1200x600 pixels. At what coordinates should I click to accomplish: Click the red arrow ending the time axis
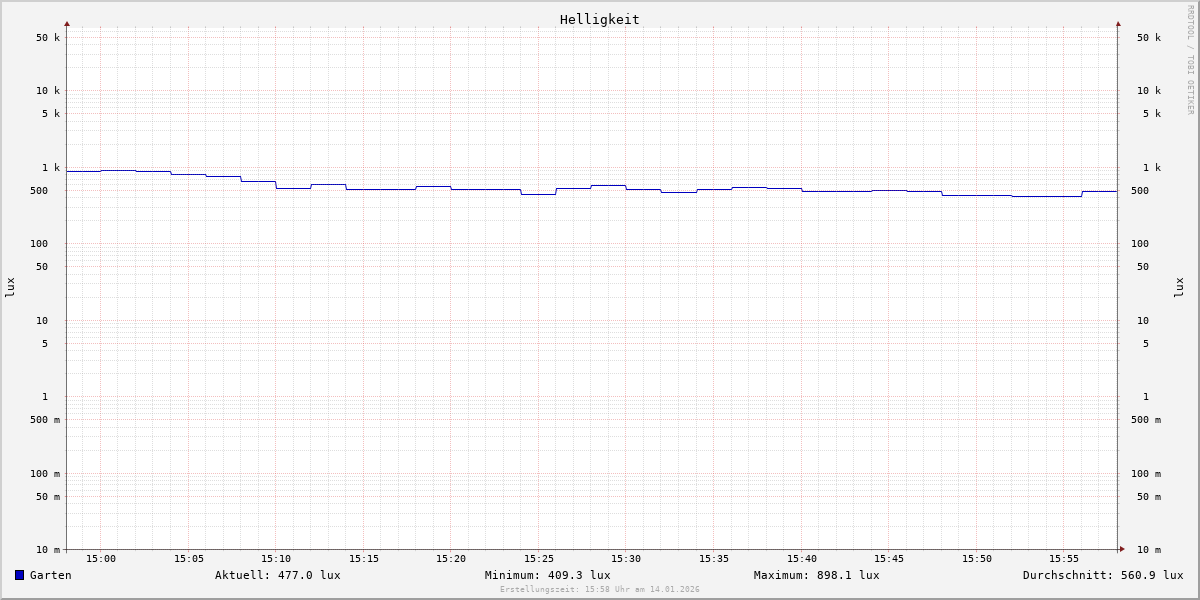[x=1122, y=549]
